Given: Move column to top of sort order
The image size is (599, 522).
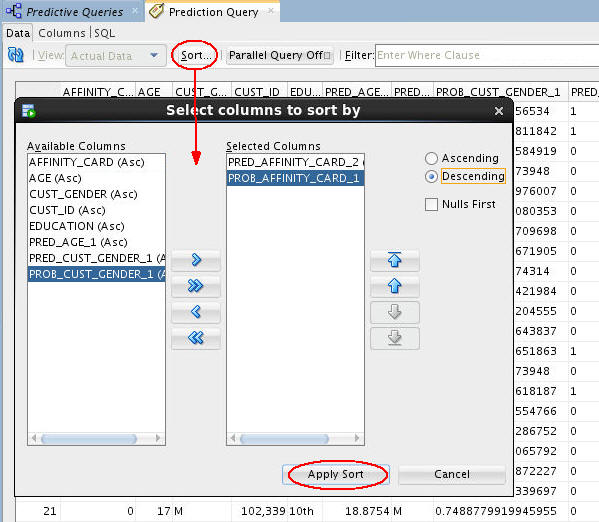Looking at the screenshot, I should (x=395, y=260).
